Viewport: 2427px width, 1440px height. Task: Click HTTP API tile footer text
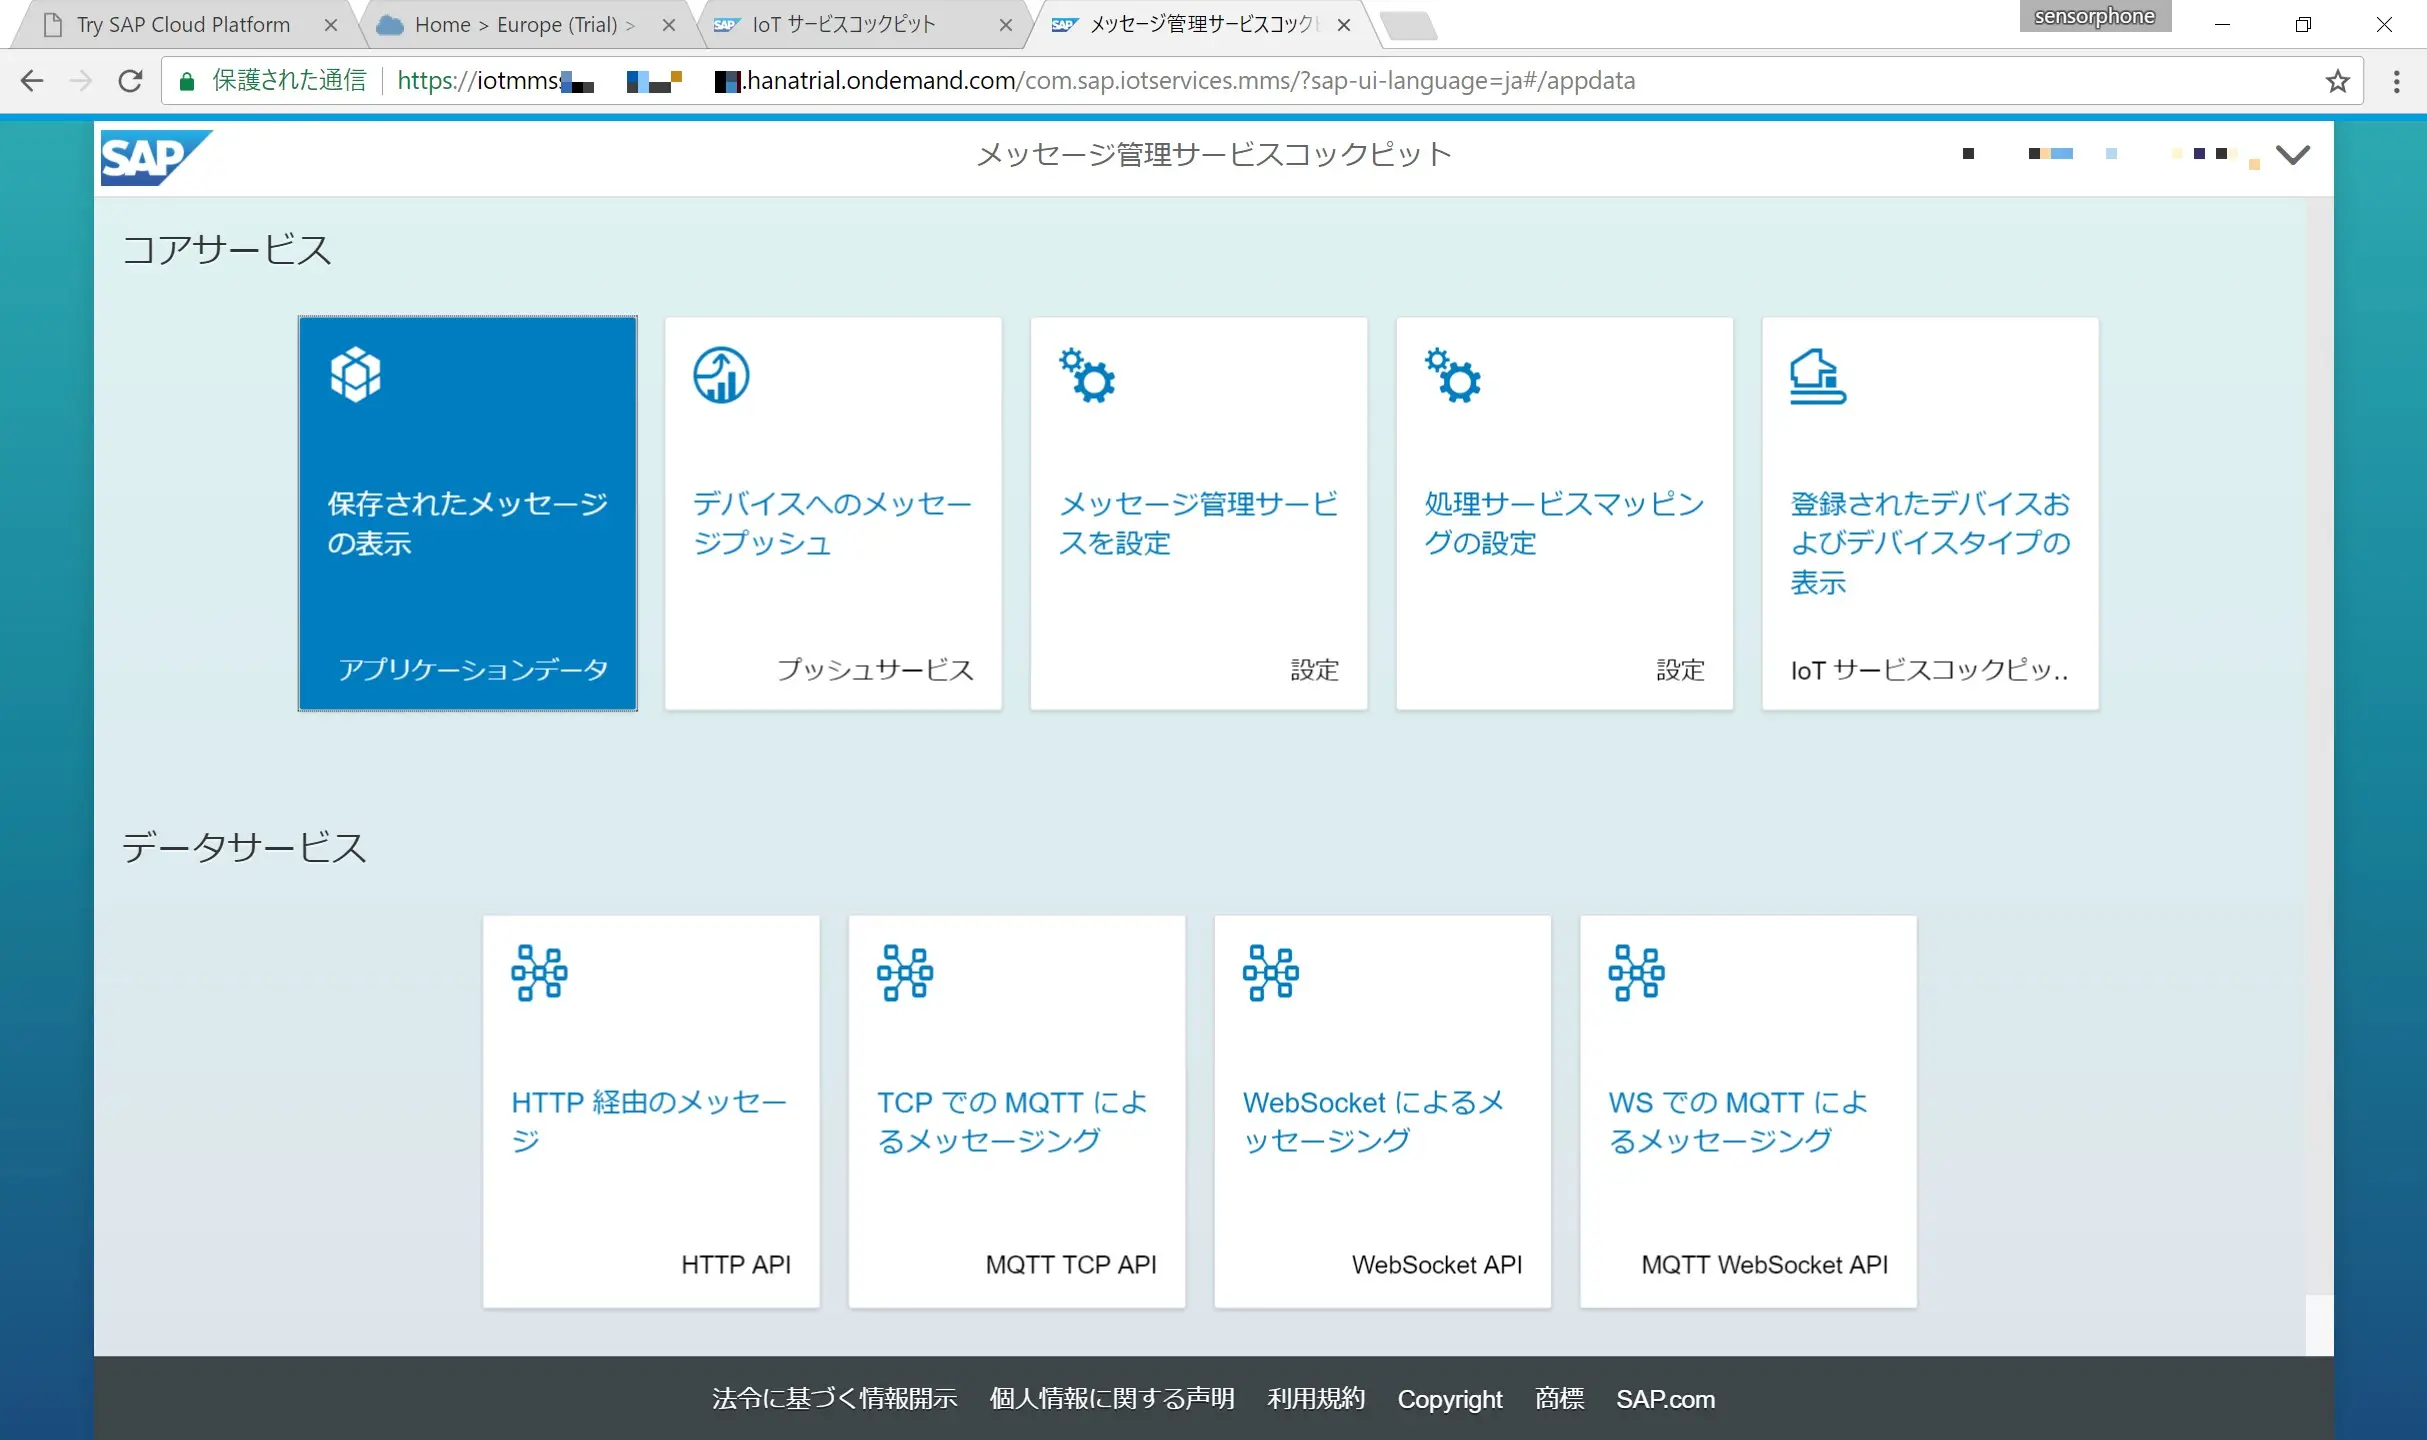pos(735,1265)
